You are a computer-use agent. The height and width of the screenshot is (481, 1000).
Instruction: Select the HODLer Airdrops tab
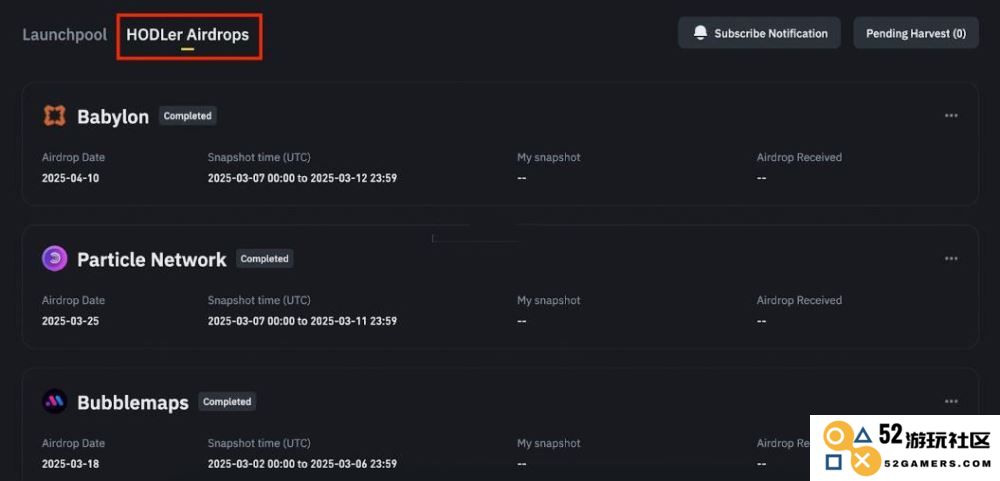pyautogui.click(x=188, y=34)
